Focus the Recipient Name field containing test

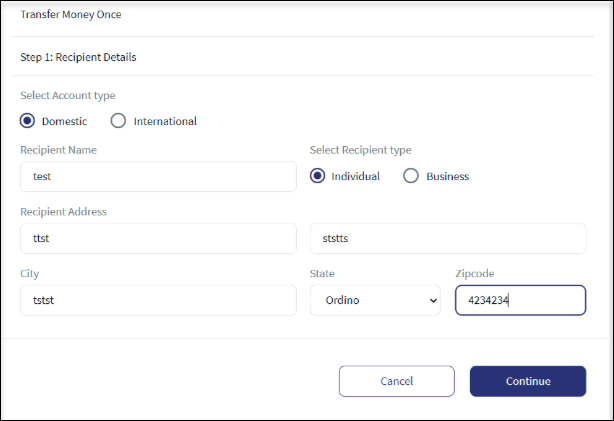coord(158,177)
